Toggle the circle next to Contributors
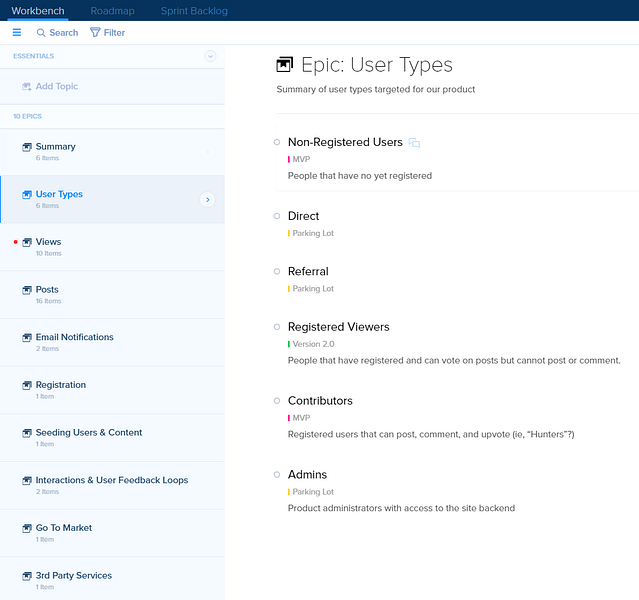639x600 pixels. click(x=277, y=401)
